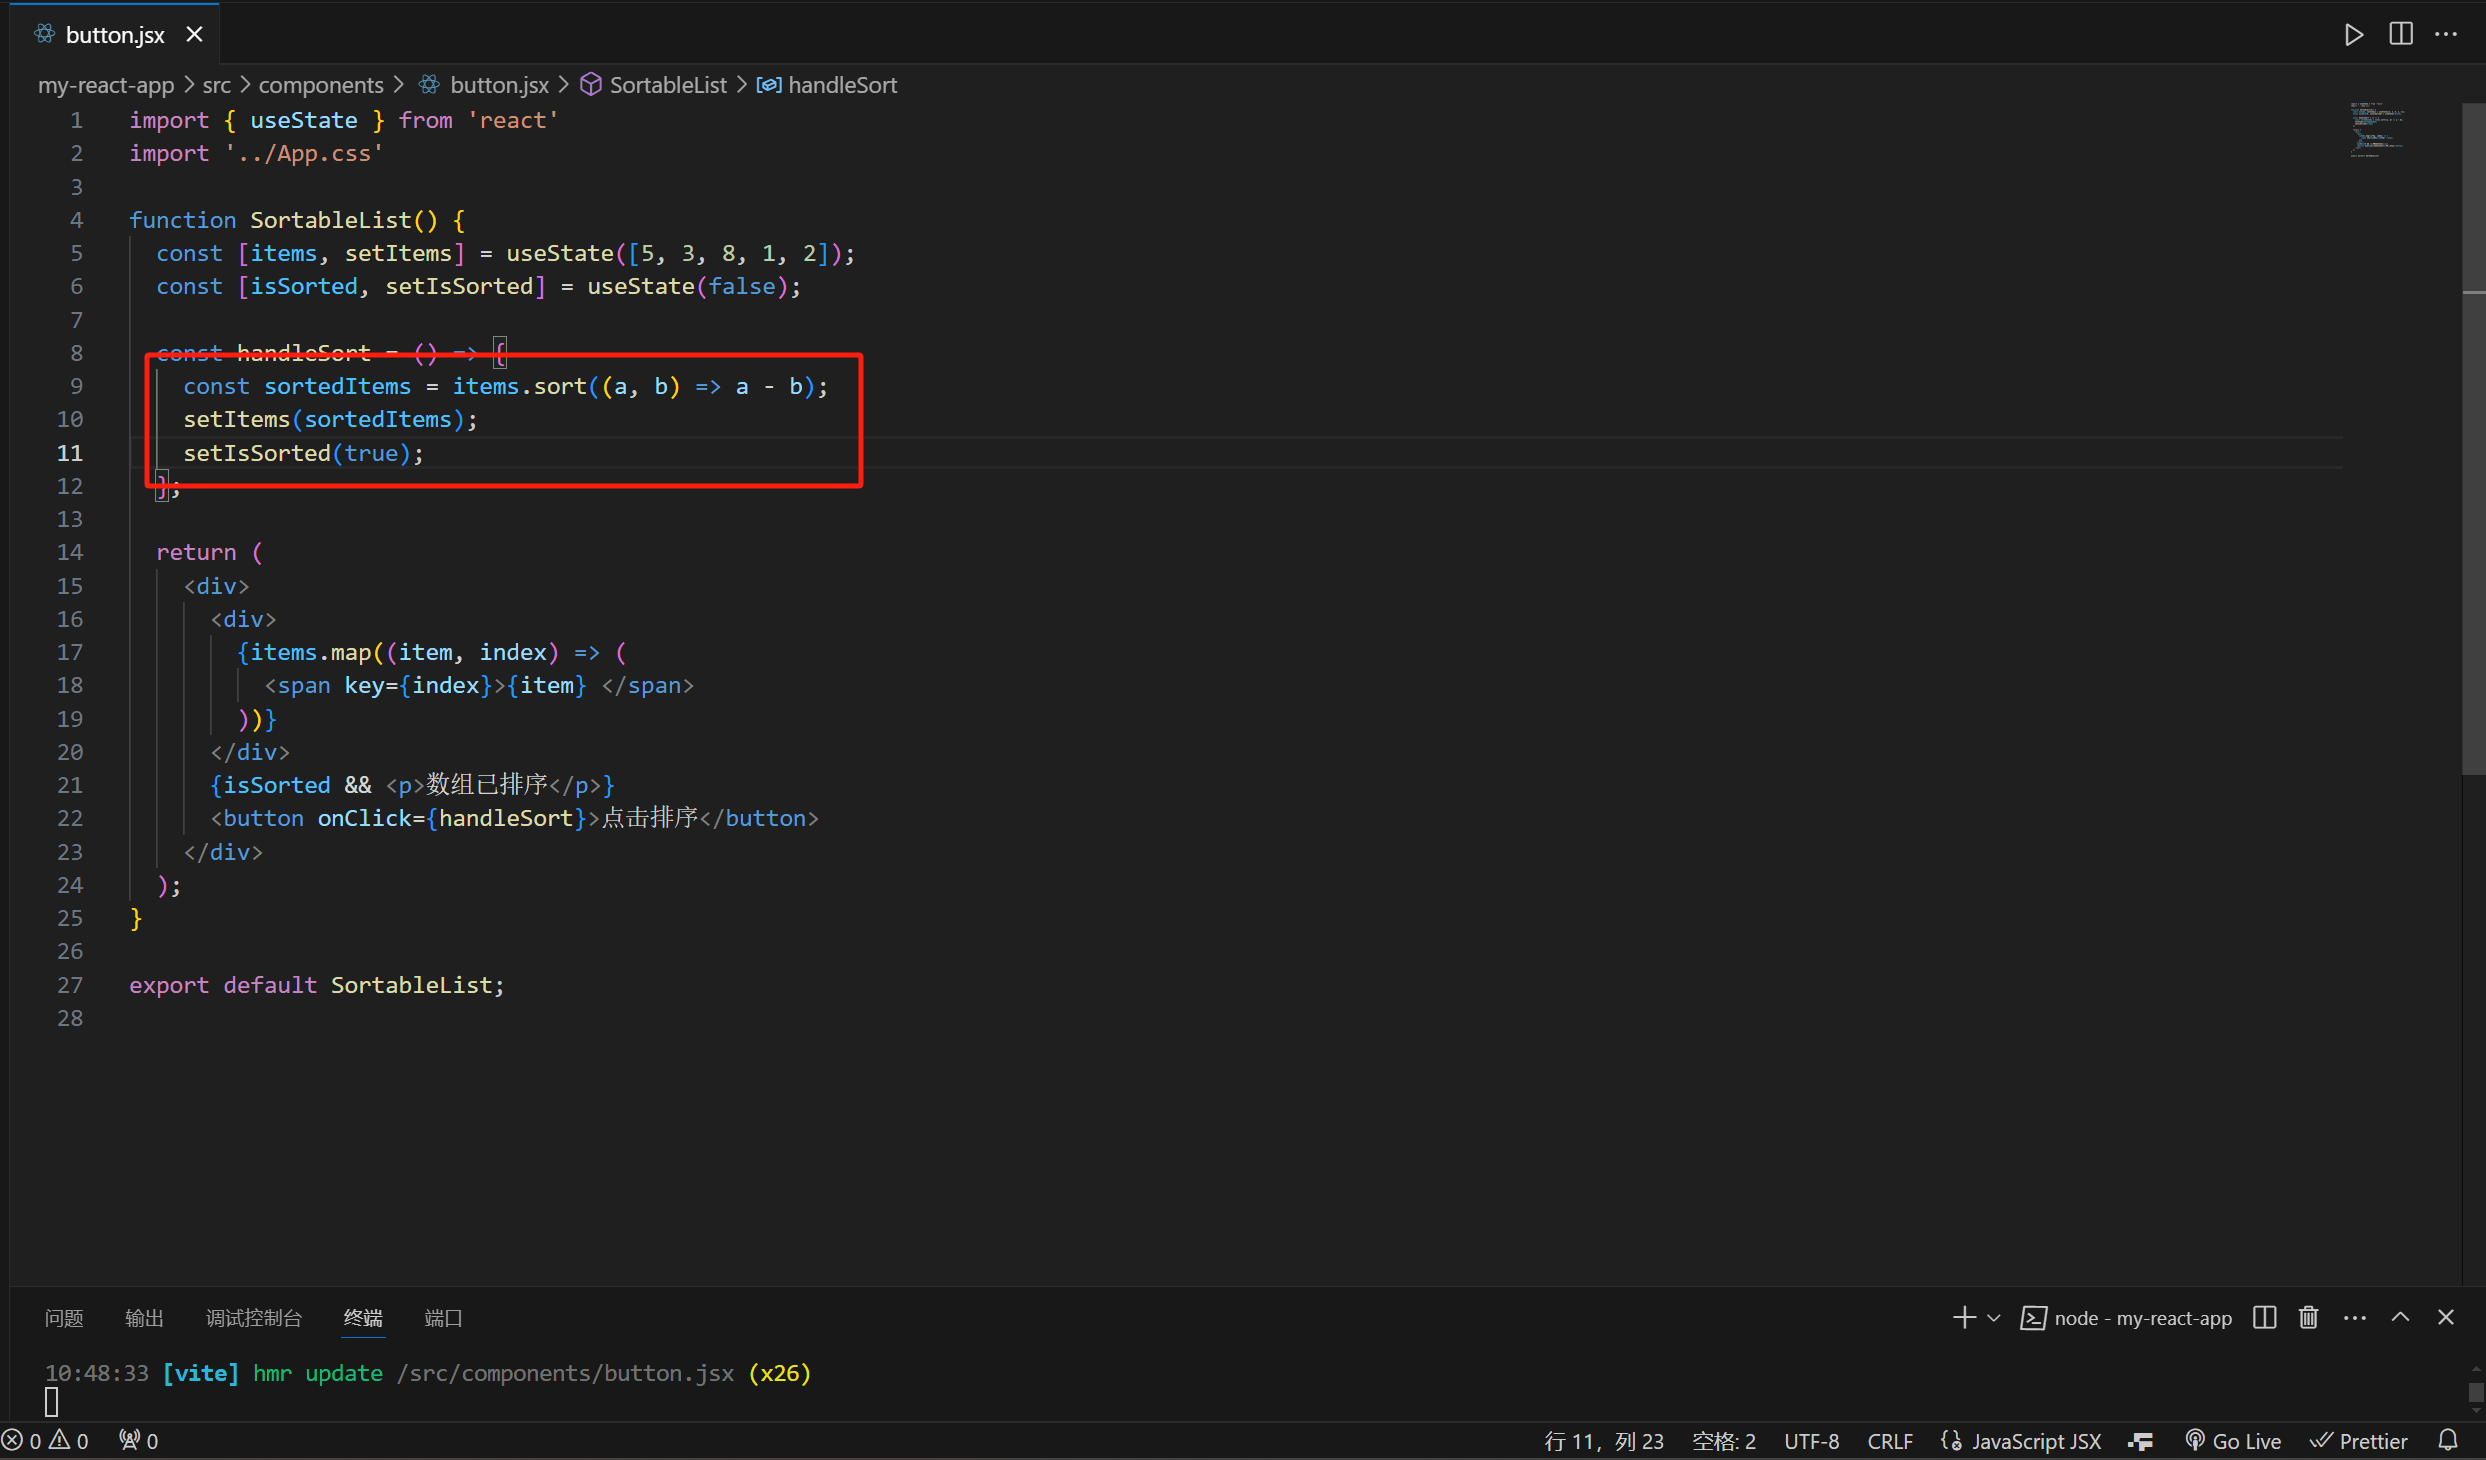Screen dimensions: 2486x1460
Task: Change the JavaScript JSX language mode
Action: pos(2035,1440)
